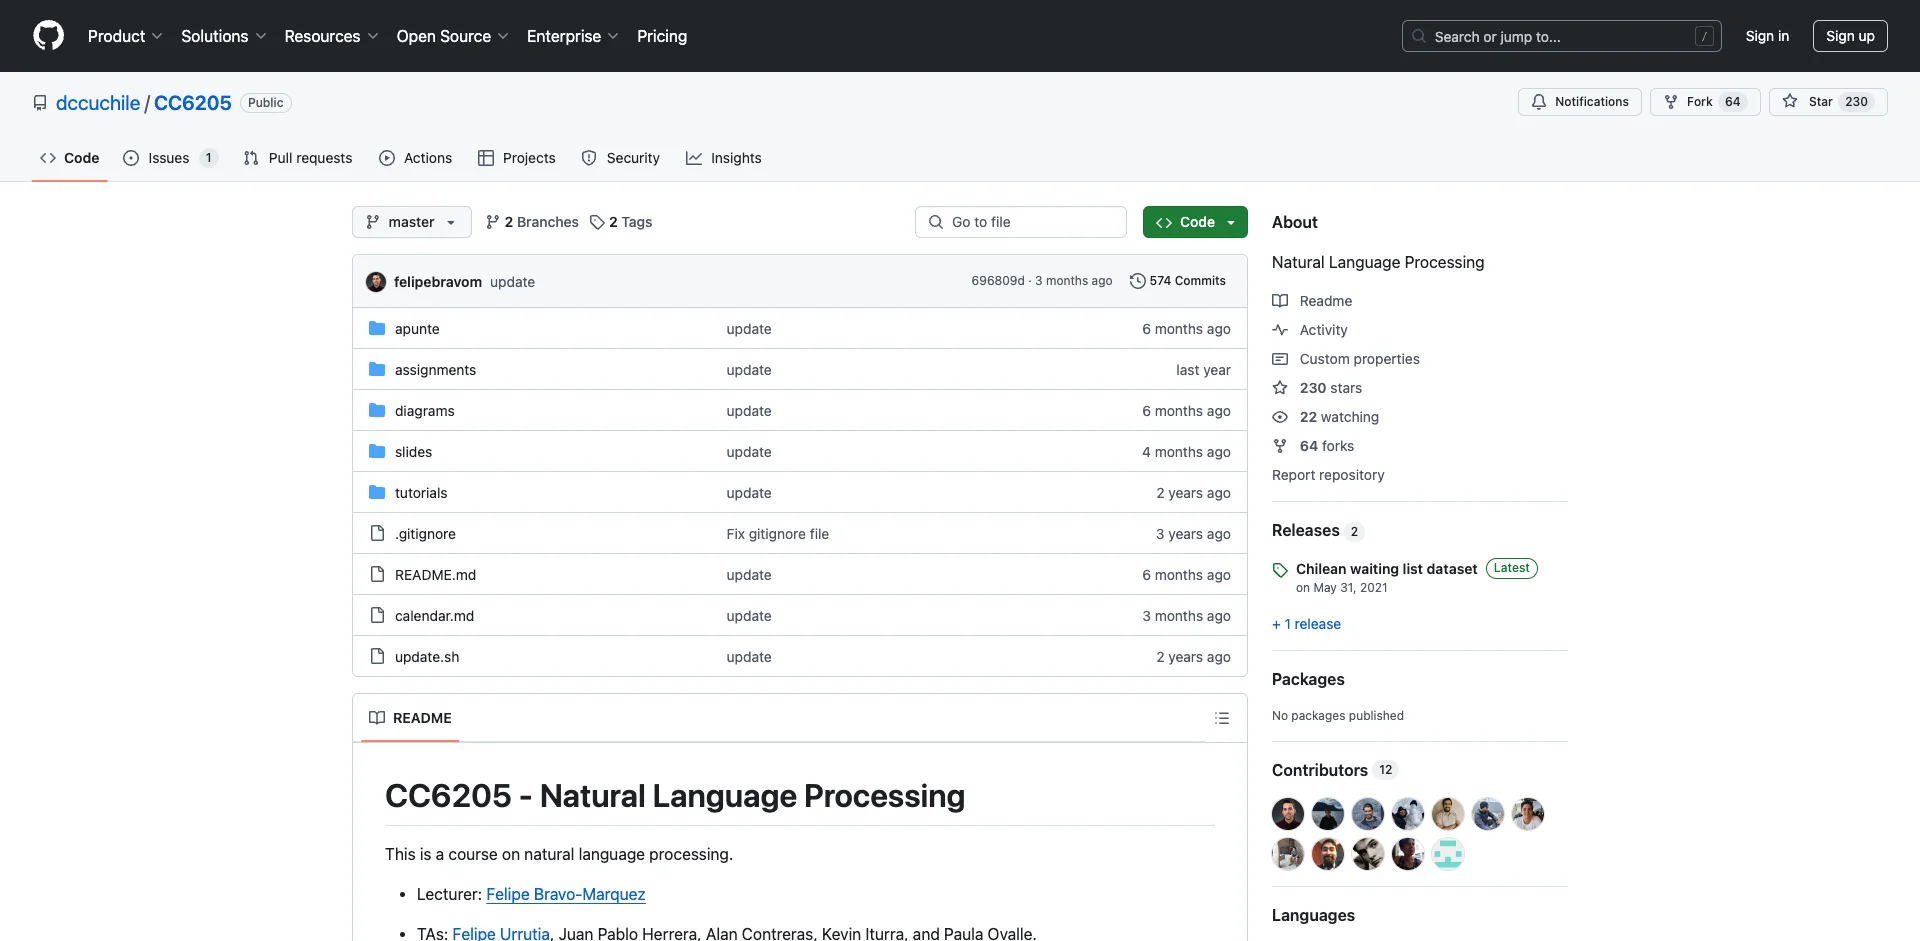Open the Chilean waiting list dataset release
Image resolution: width=1920 pixels, height=941 pixels.
(x=1386, y=569)
